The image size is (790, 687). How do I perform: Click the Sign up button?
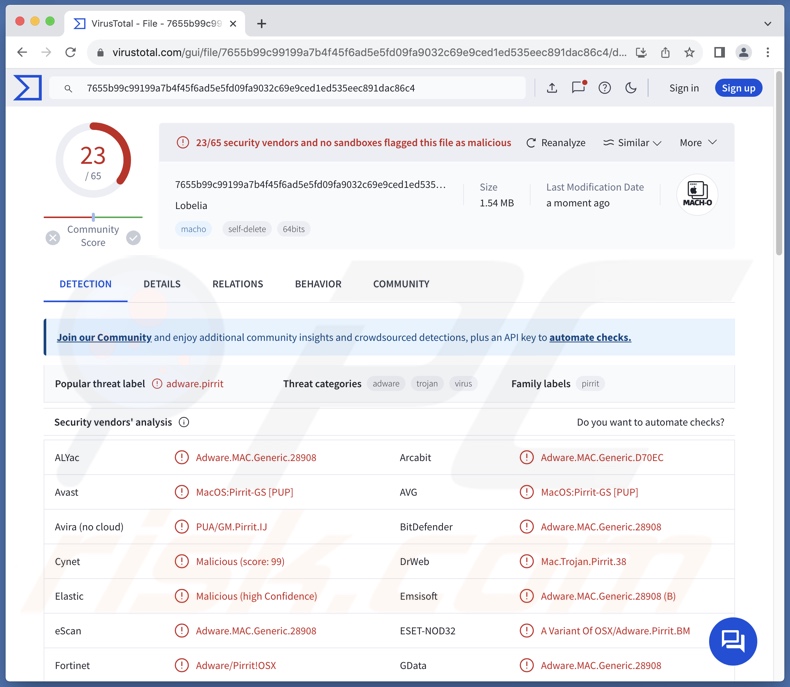pos(738,88)
